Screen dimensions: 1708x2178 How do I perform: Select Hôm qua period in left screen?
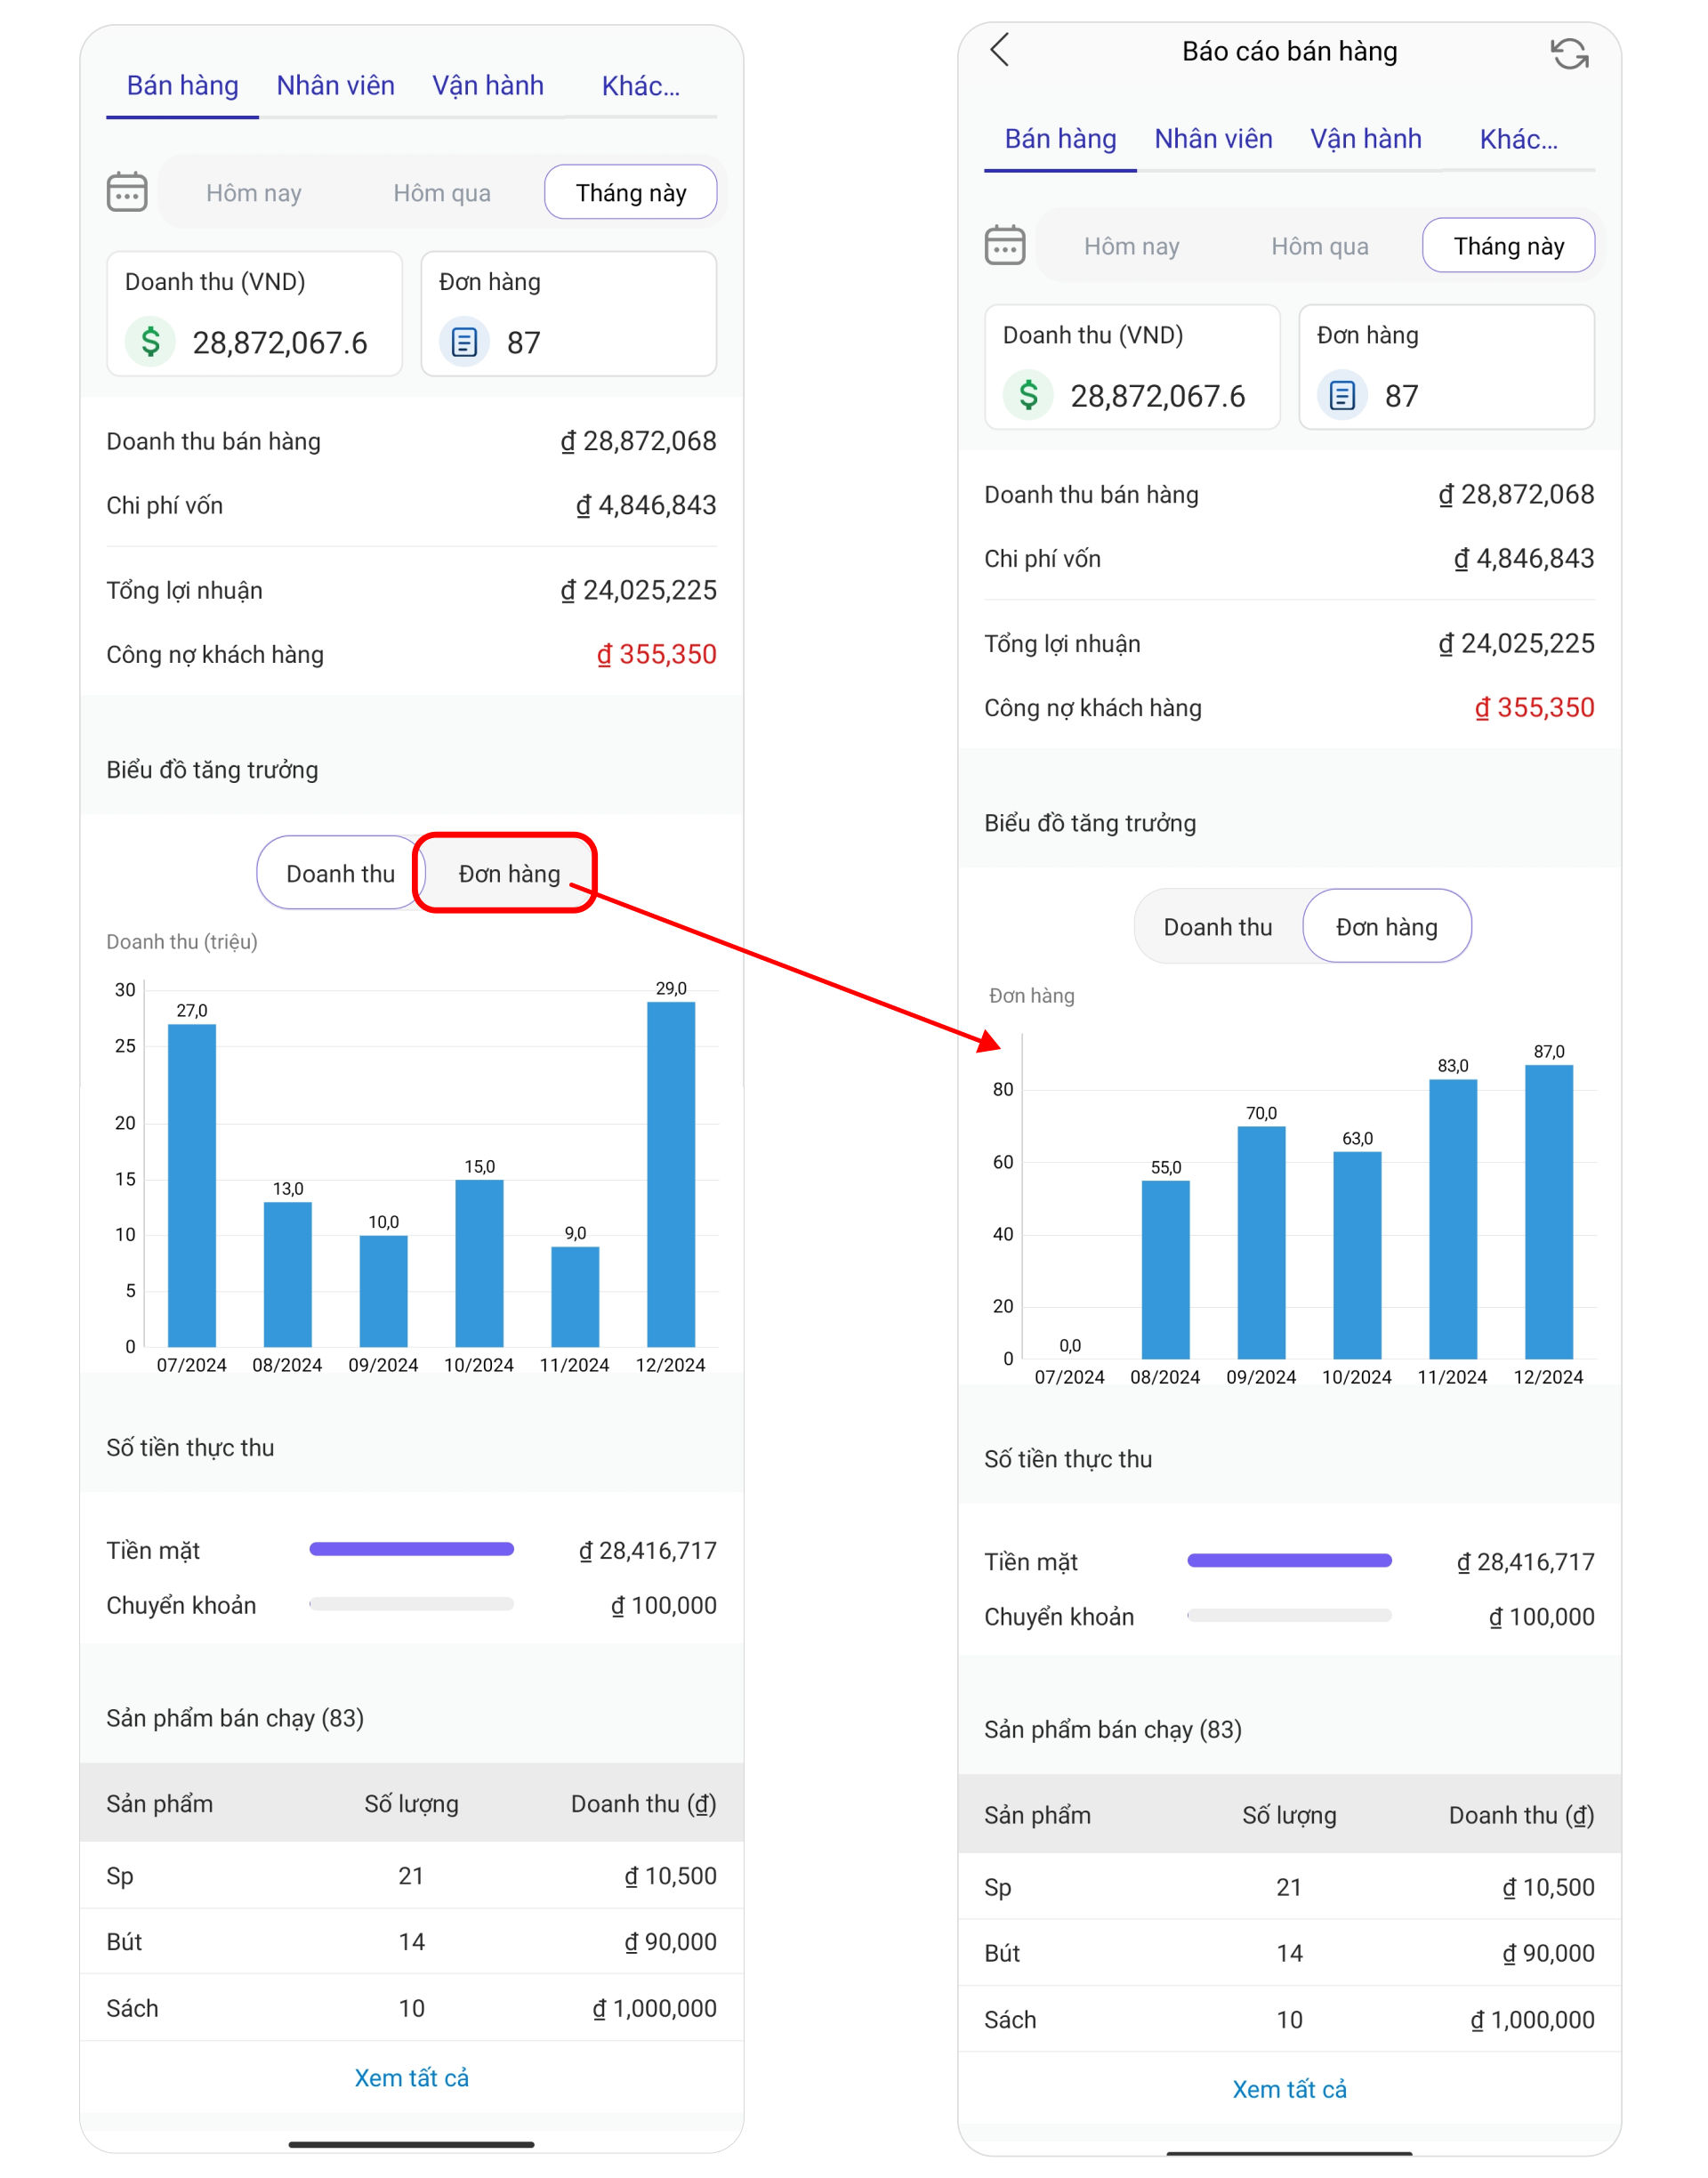tap(442, 192)
